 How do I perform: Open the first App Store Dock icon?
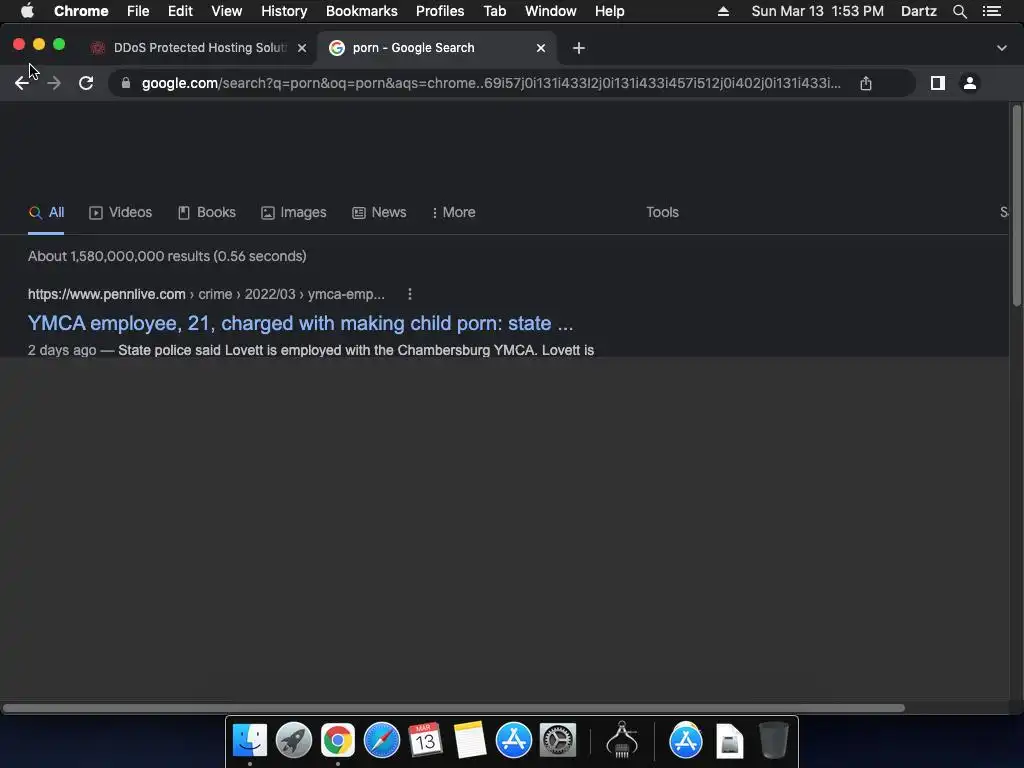point(513,741)
